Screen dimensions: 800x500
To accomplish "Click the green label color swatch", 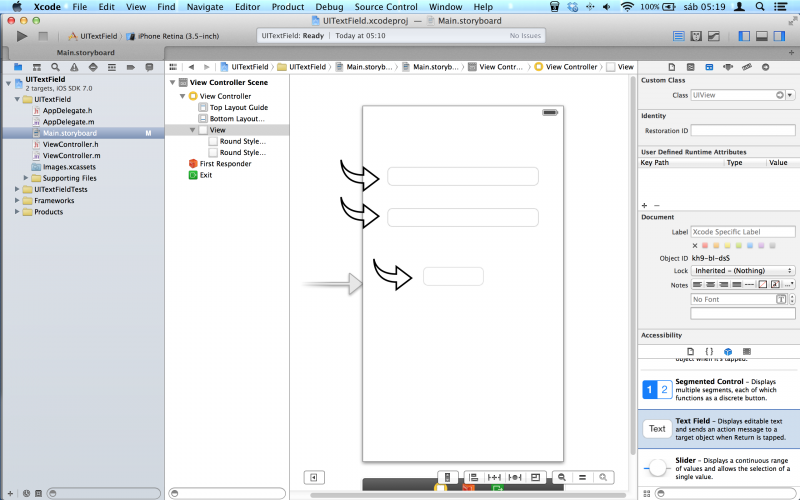I will (x=739, y=245).
